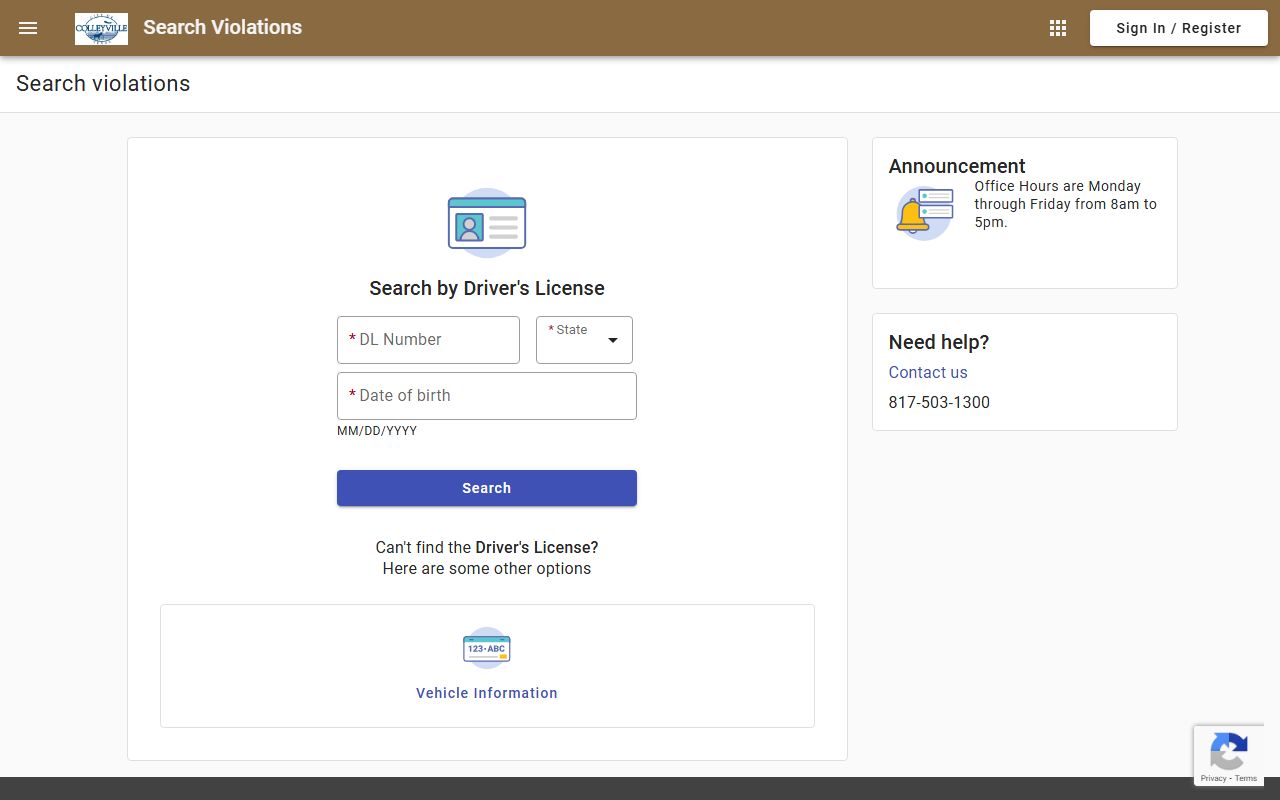Select the phone number 817-503-1300
The height and width of the screenshot is (800, 1280).
point(939,402)
